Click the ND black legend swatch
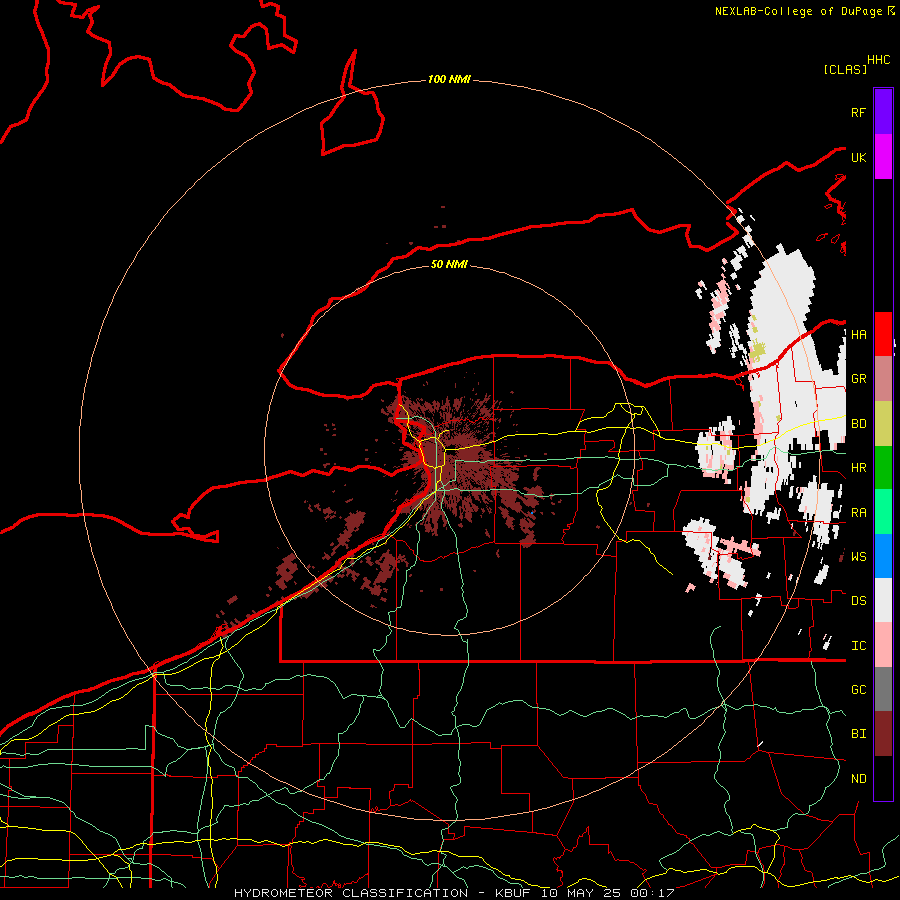 (883, 778)
